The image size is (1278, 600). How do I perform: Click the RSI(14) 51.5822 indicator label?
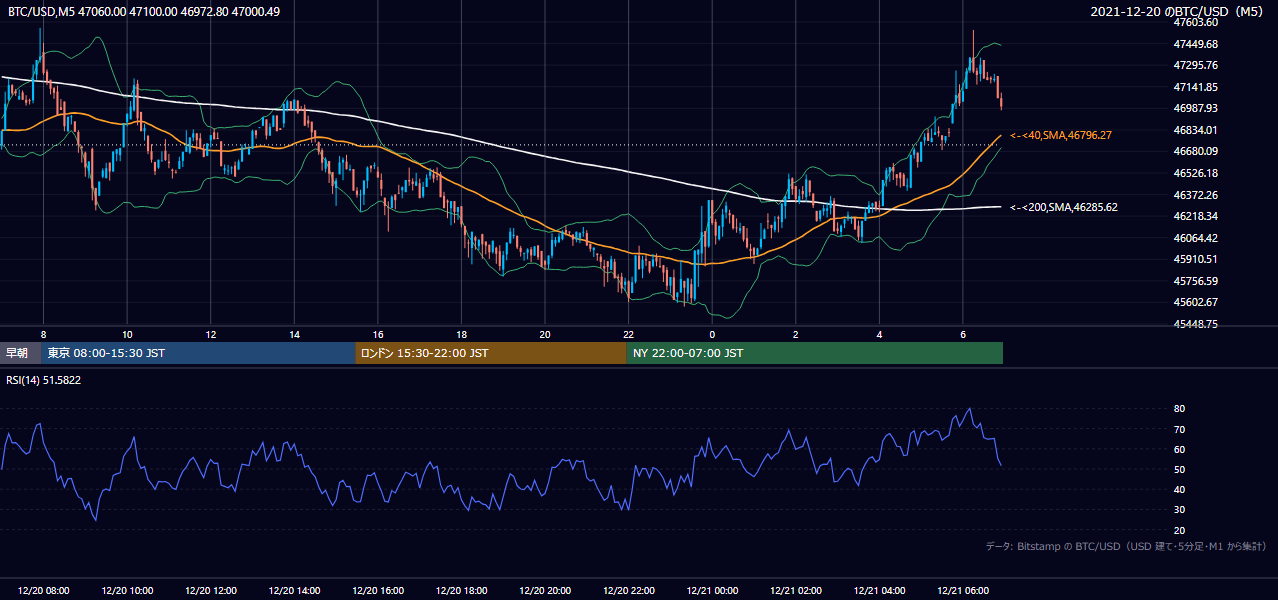tap(44, 380)
